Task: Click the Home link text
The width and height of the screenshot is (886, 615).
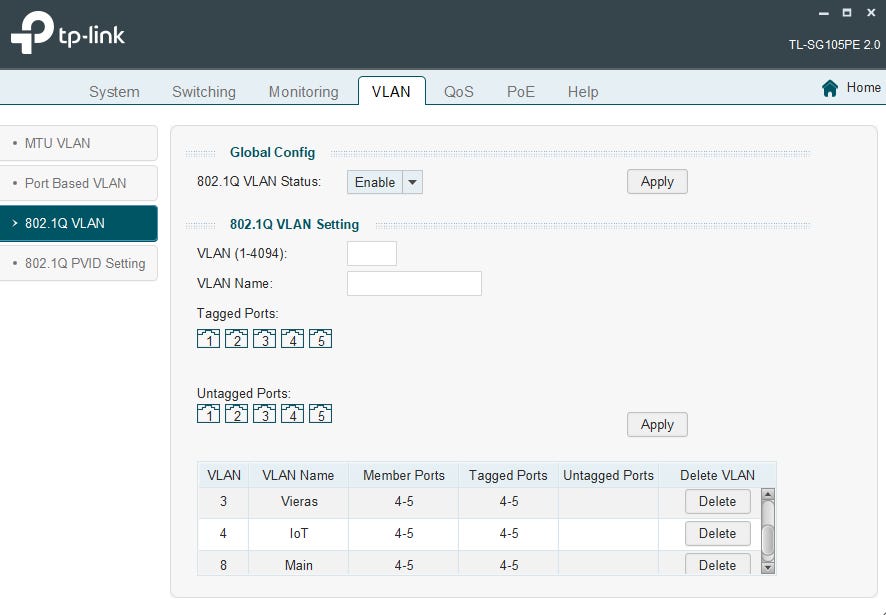Action: pyautogui.click(x=863, y=88)
